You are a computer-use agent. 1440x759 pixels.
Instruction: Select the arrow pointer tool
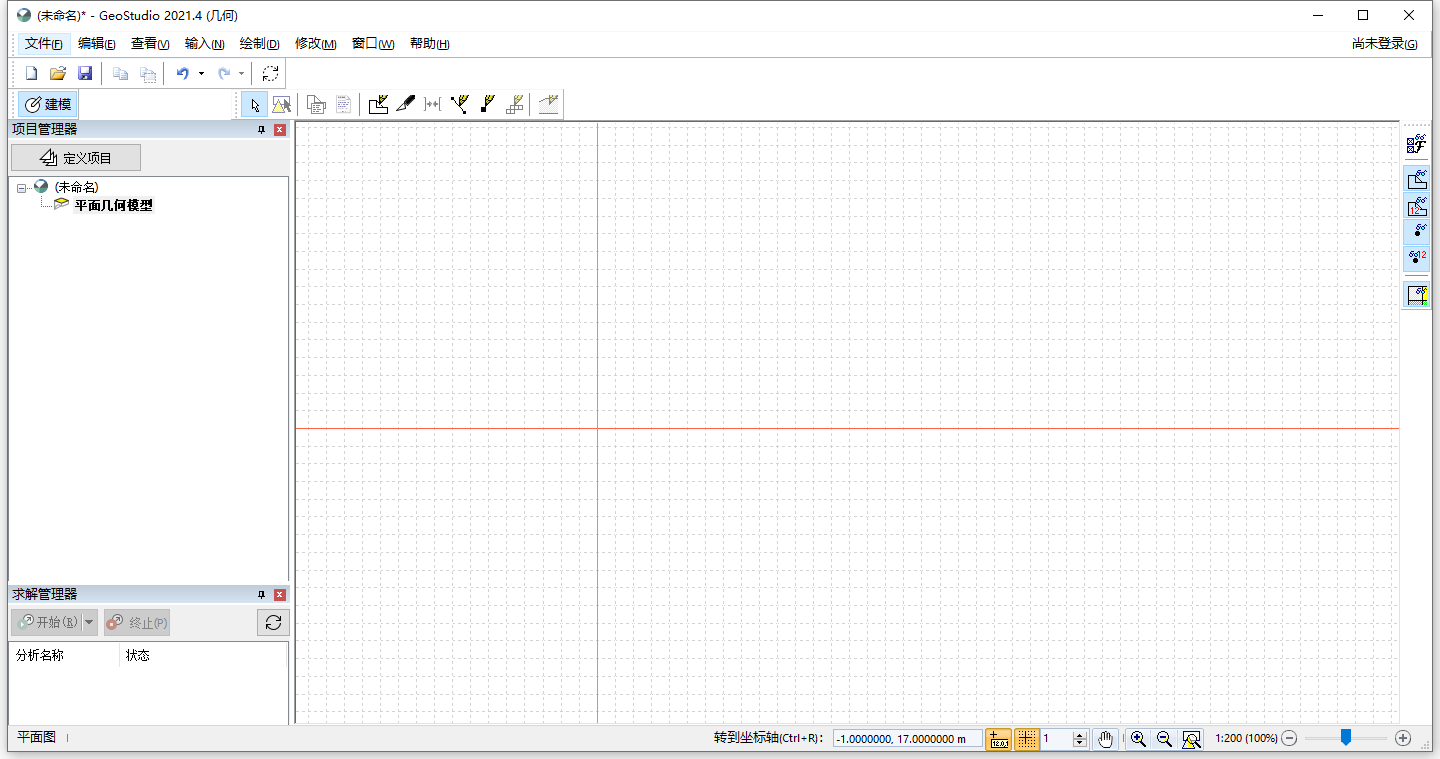[255, 105]
